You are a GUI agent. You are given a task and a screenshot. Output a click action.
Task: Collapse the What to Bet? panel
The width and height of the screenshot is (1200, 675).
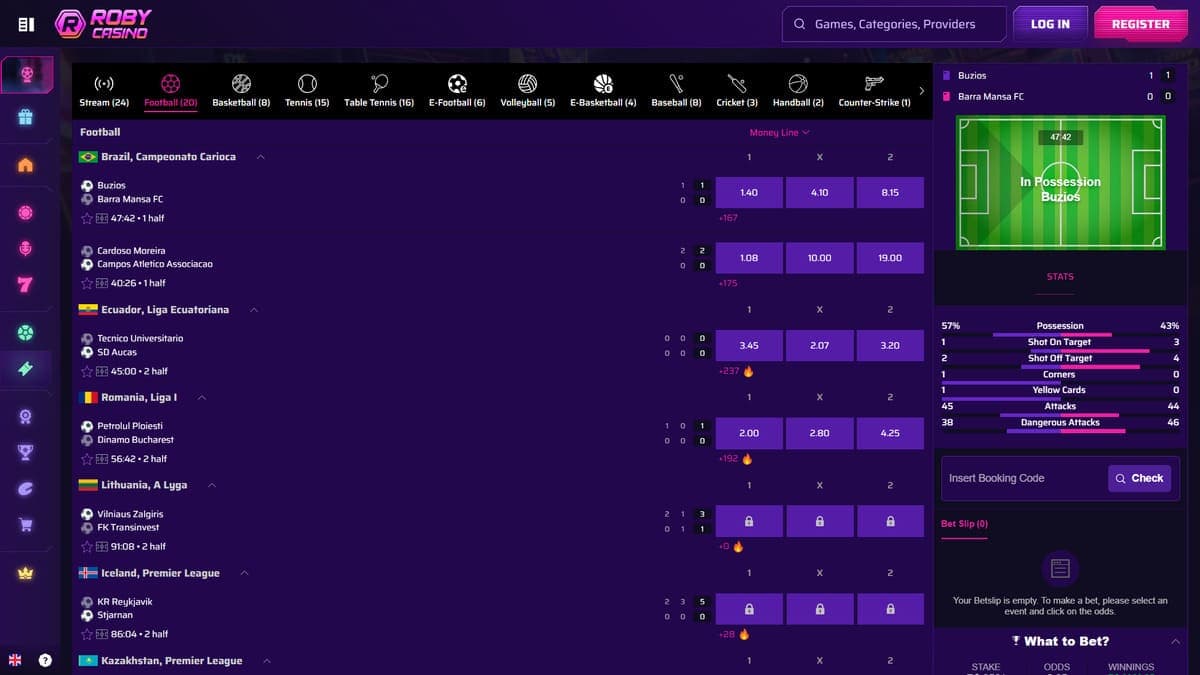[x=1175, y=642]
